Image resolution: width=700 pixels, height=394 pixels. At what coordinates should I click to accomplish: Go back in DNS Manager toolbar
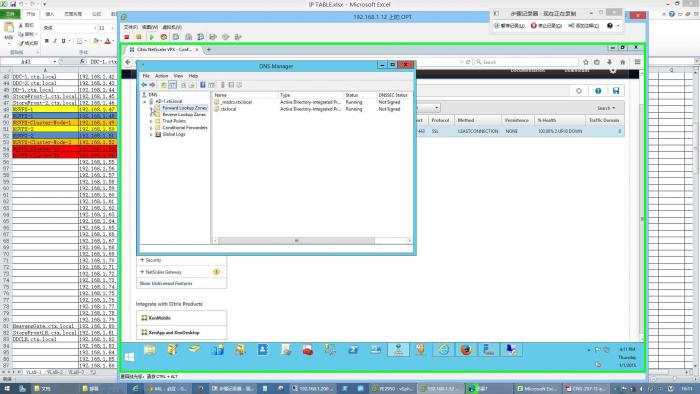[144, 85]
